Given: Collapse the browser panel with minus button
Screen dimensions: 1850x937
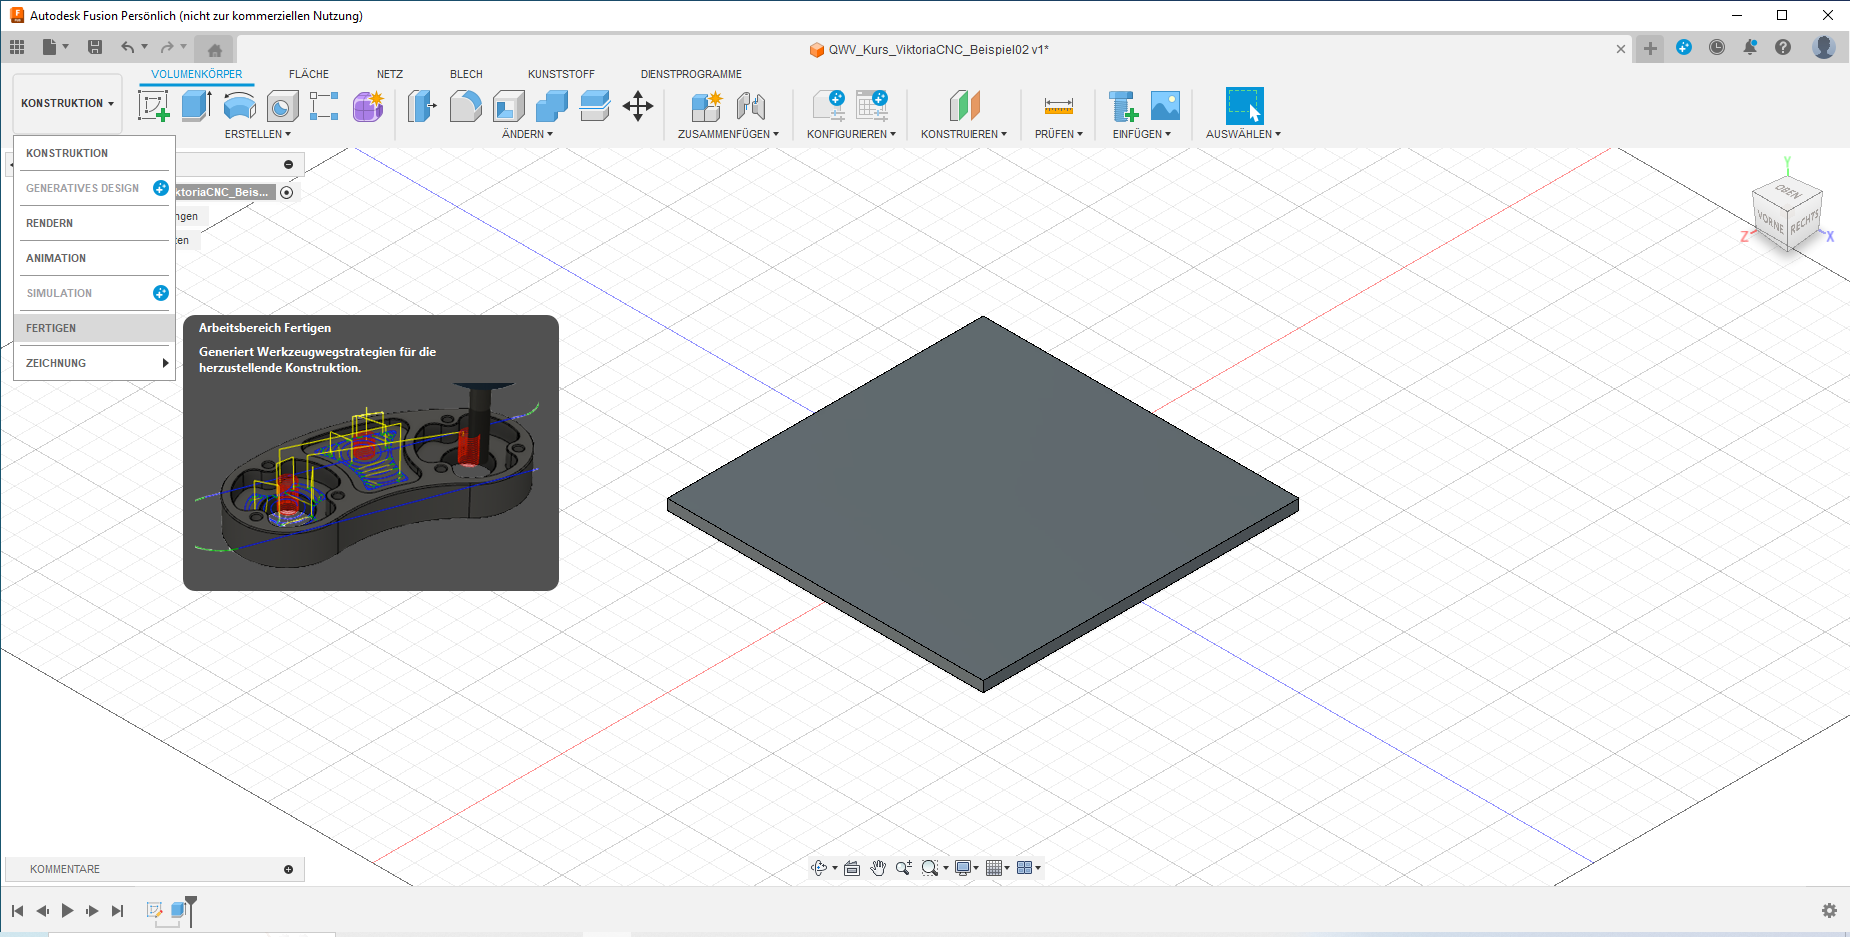Looking at the screenshot, I should click(x=288, y=164).
